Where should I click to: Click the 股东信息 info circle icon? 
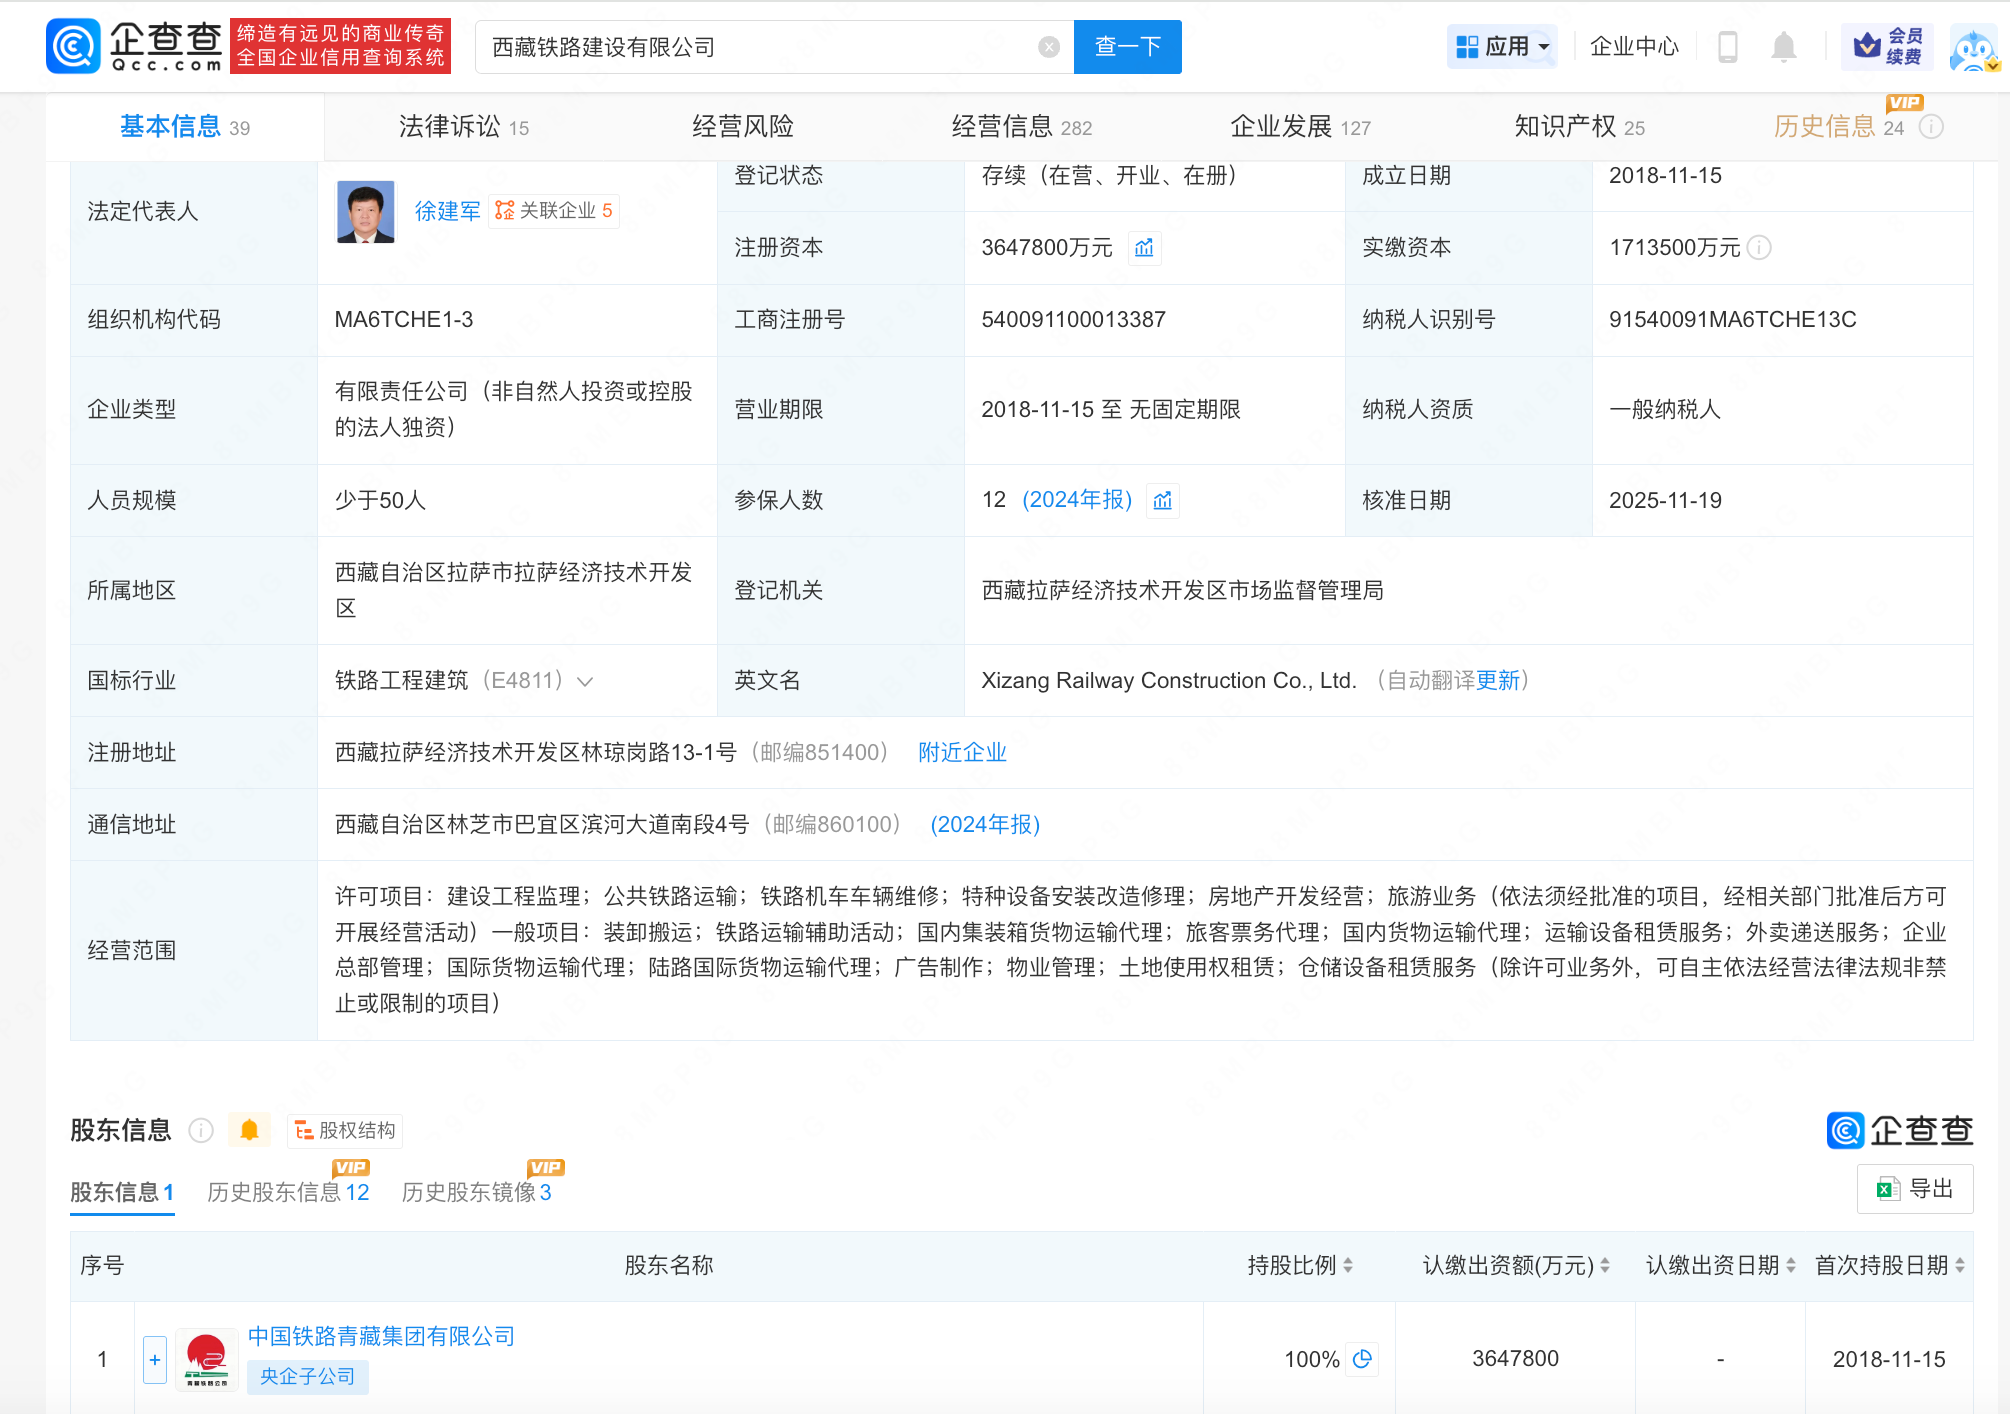[201, 1130]
